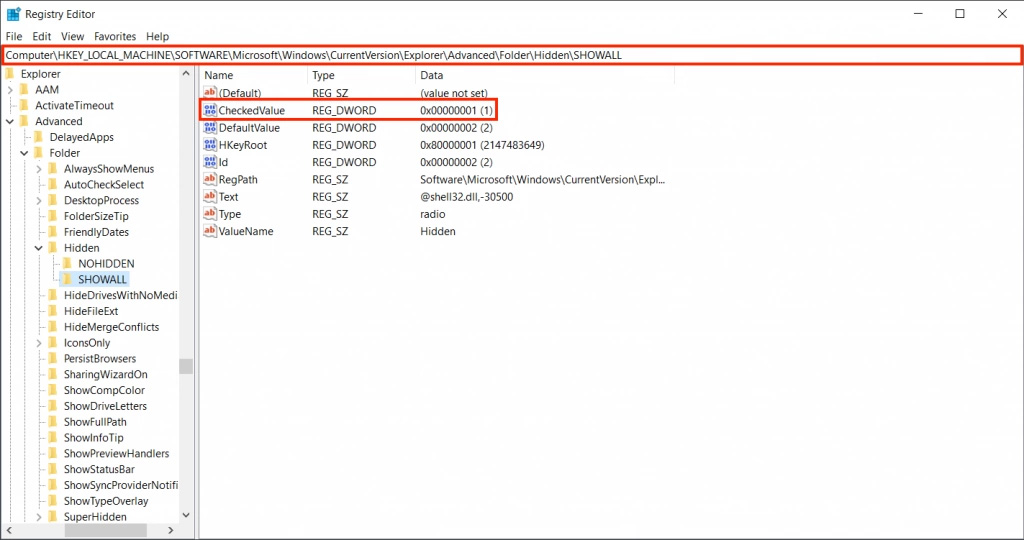Expand the SuperHidden key

click(x=39, y=516)
